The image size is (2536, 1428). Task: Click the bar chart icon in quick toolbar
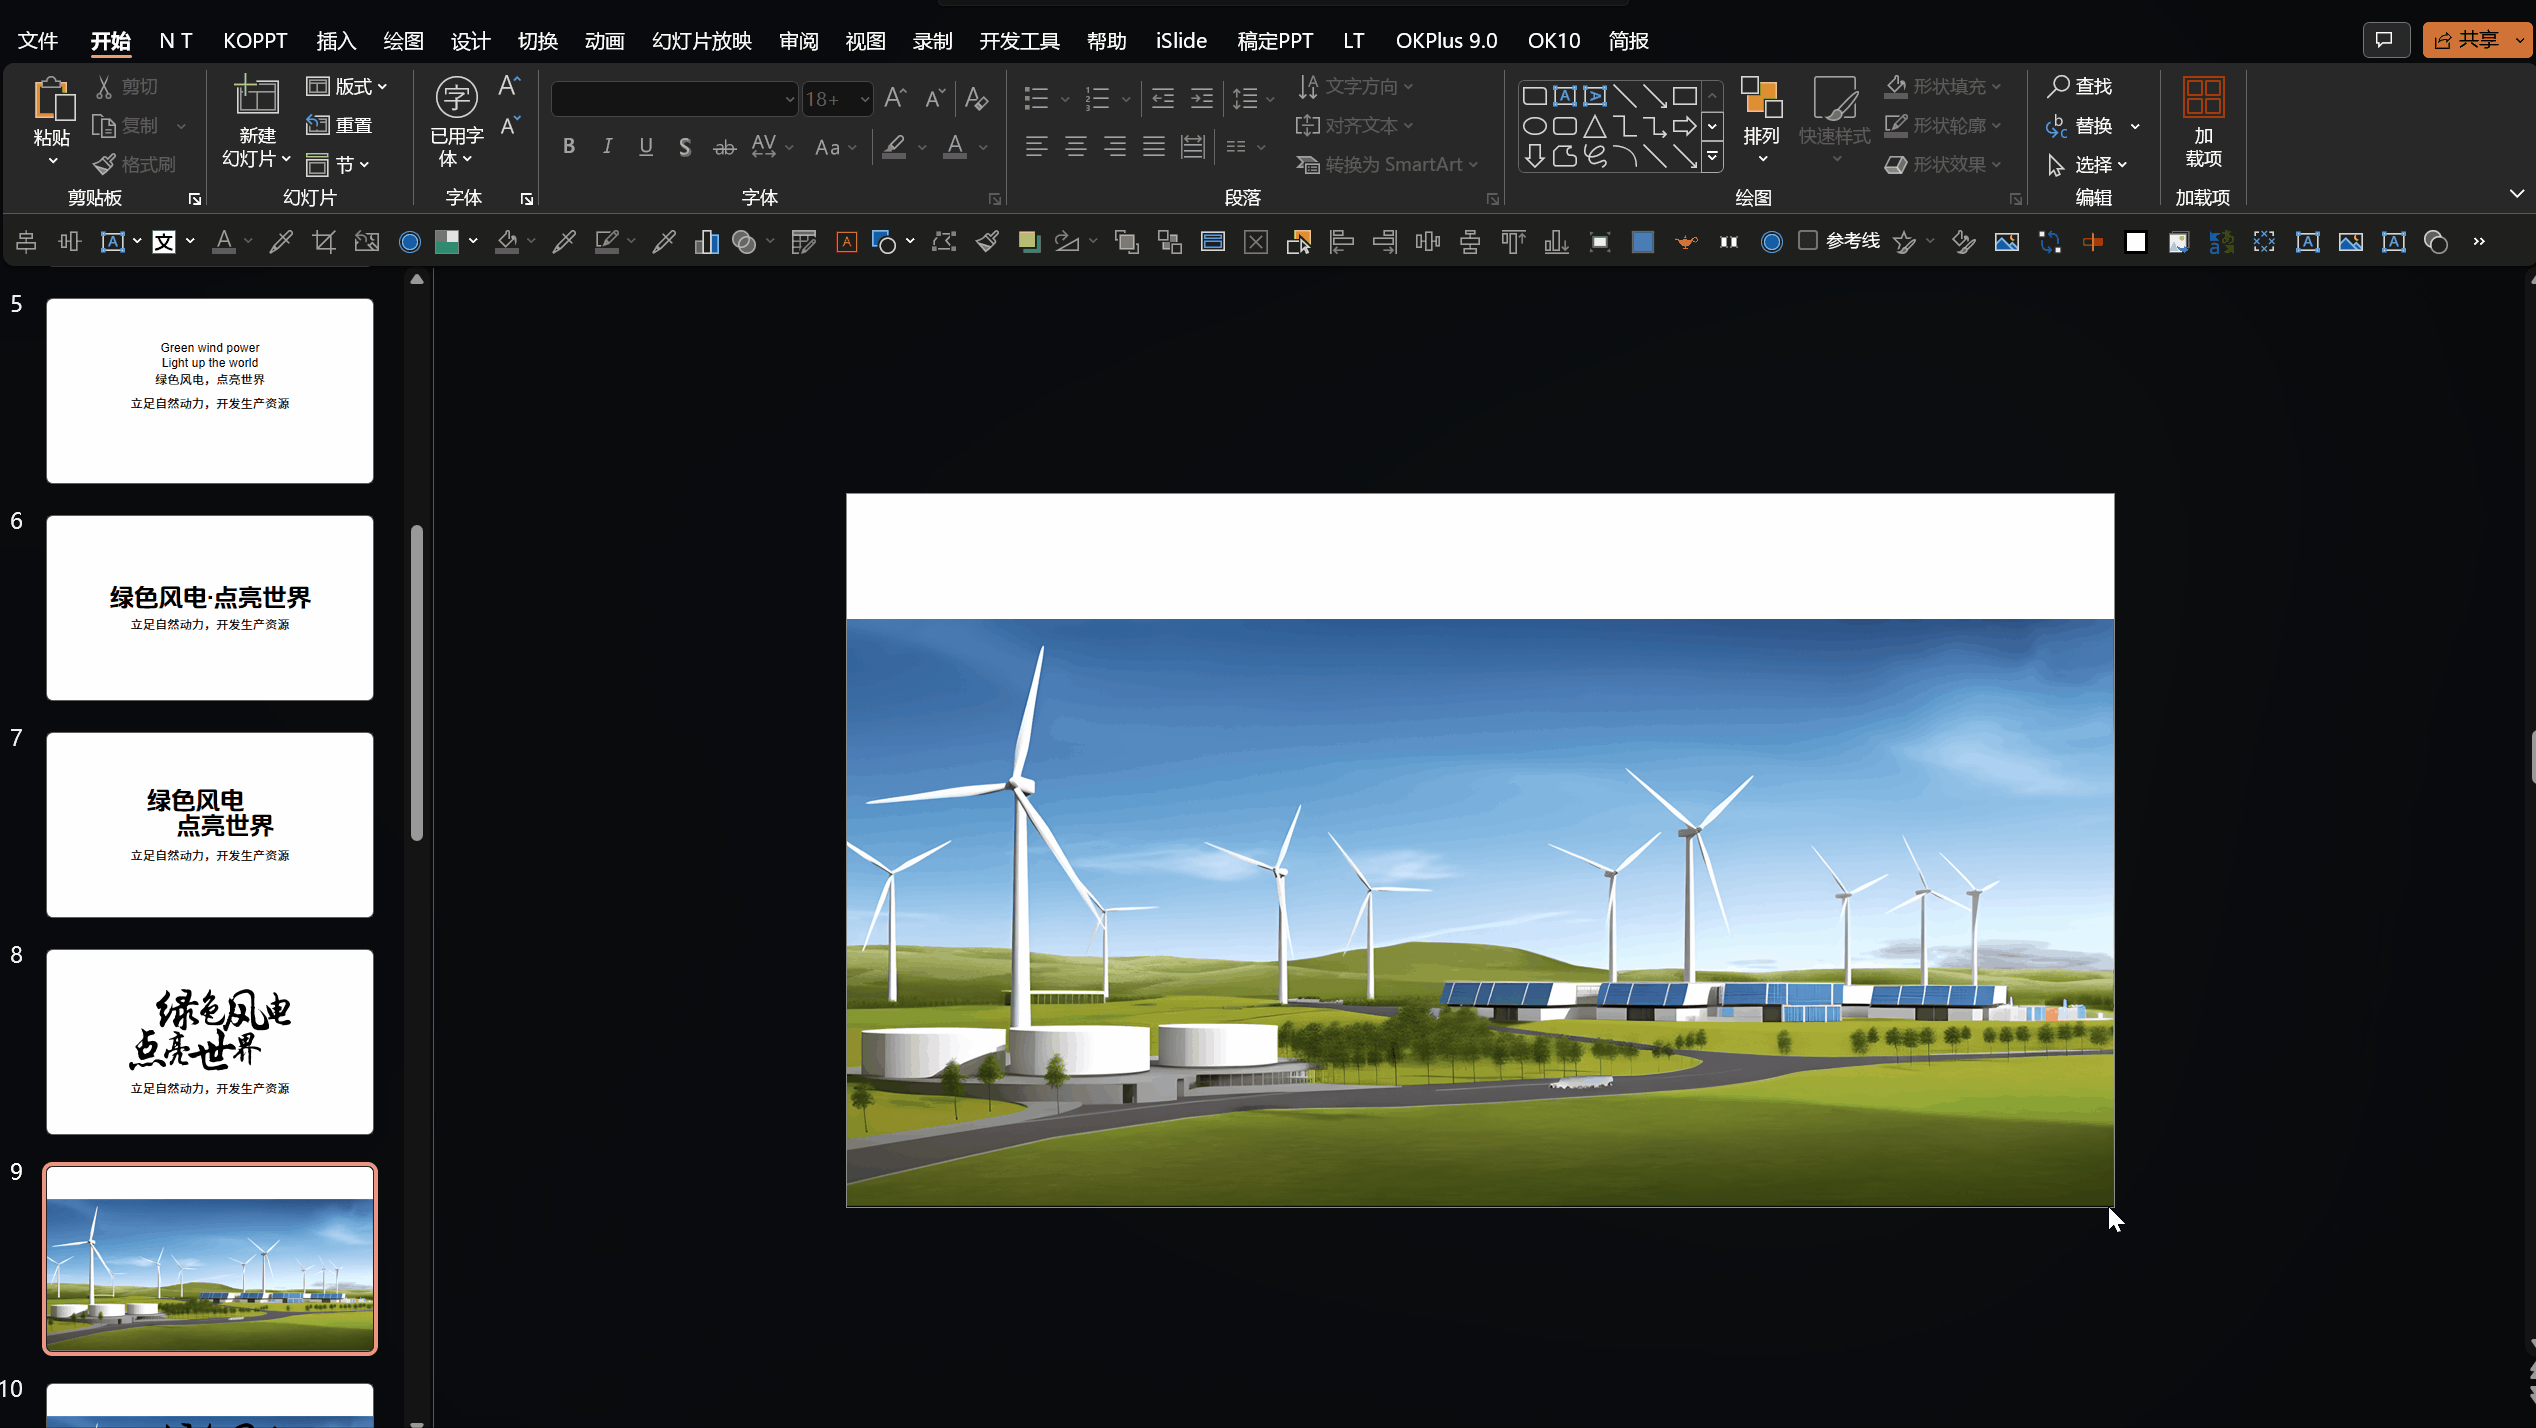coord(706,241)
